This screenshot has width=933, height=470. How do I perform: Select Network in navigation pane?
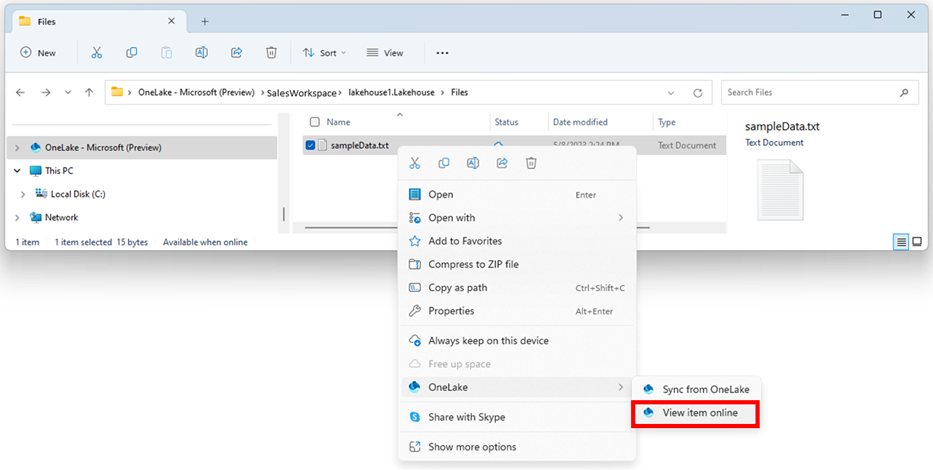(x=61, y=218)
